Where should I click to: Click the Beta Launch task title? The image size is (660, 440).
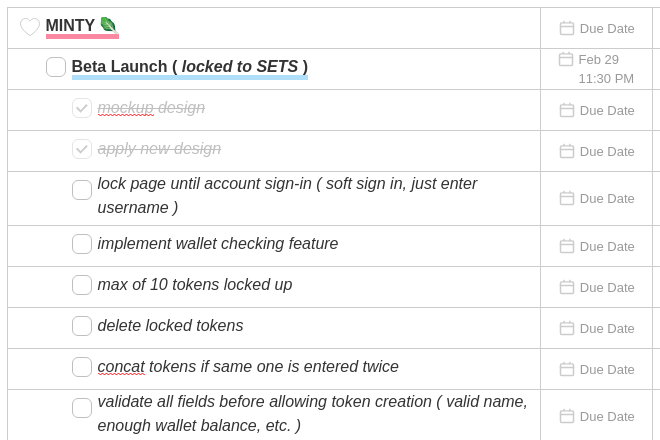[189, 67]
